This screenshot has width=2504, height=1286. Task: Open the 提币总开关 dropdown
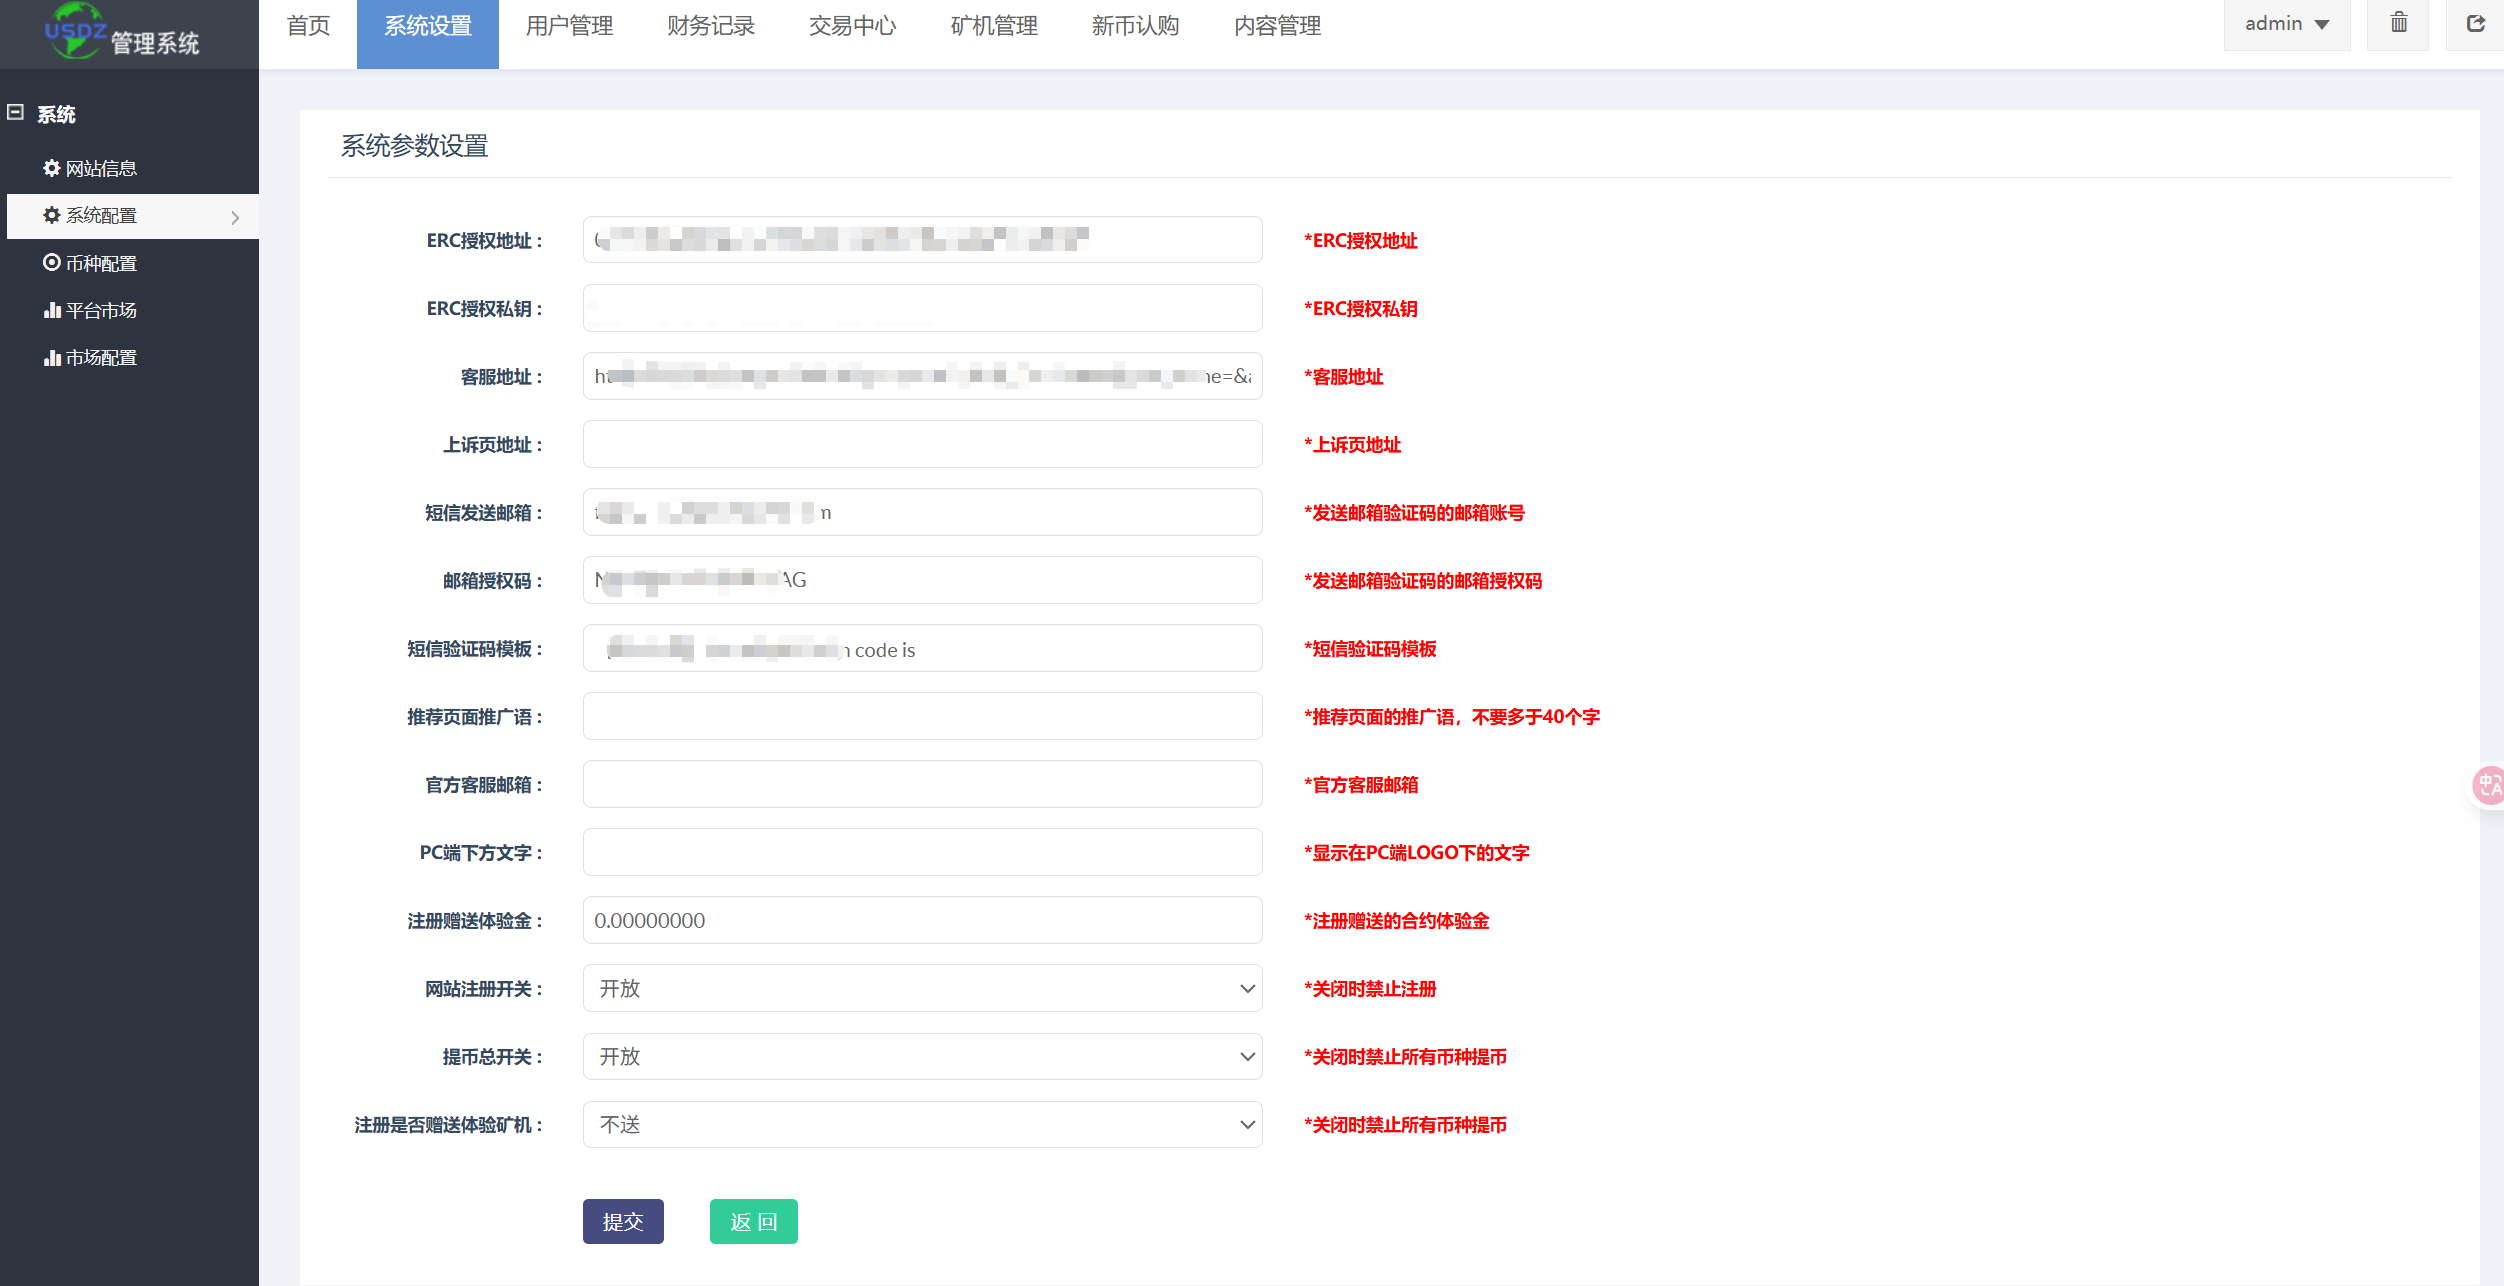point(922,1056)
